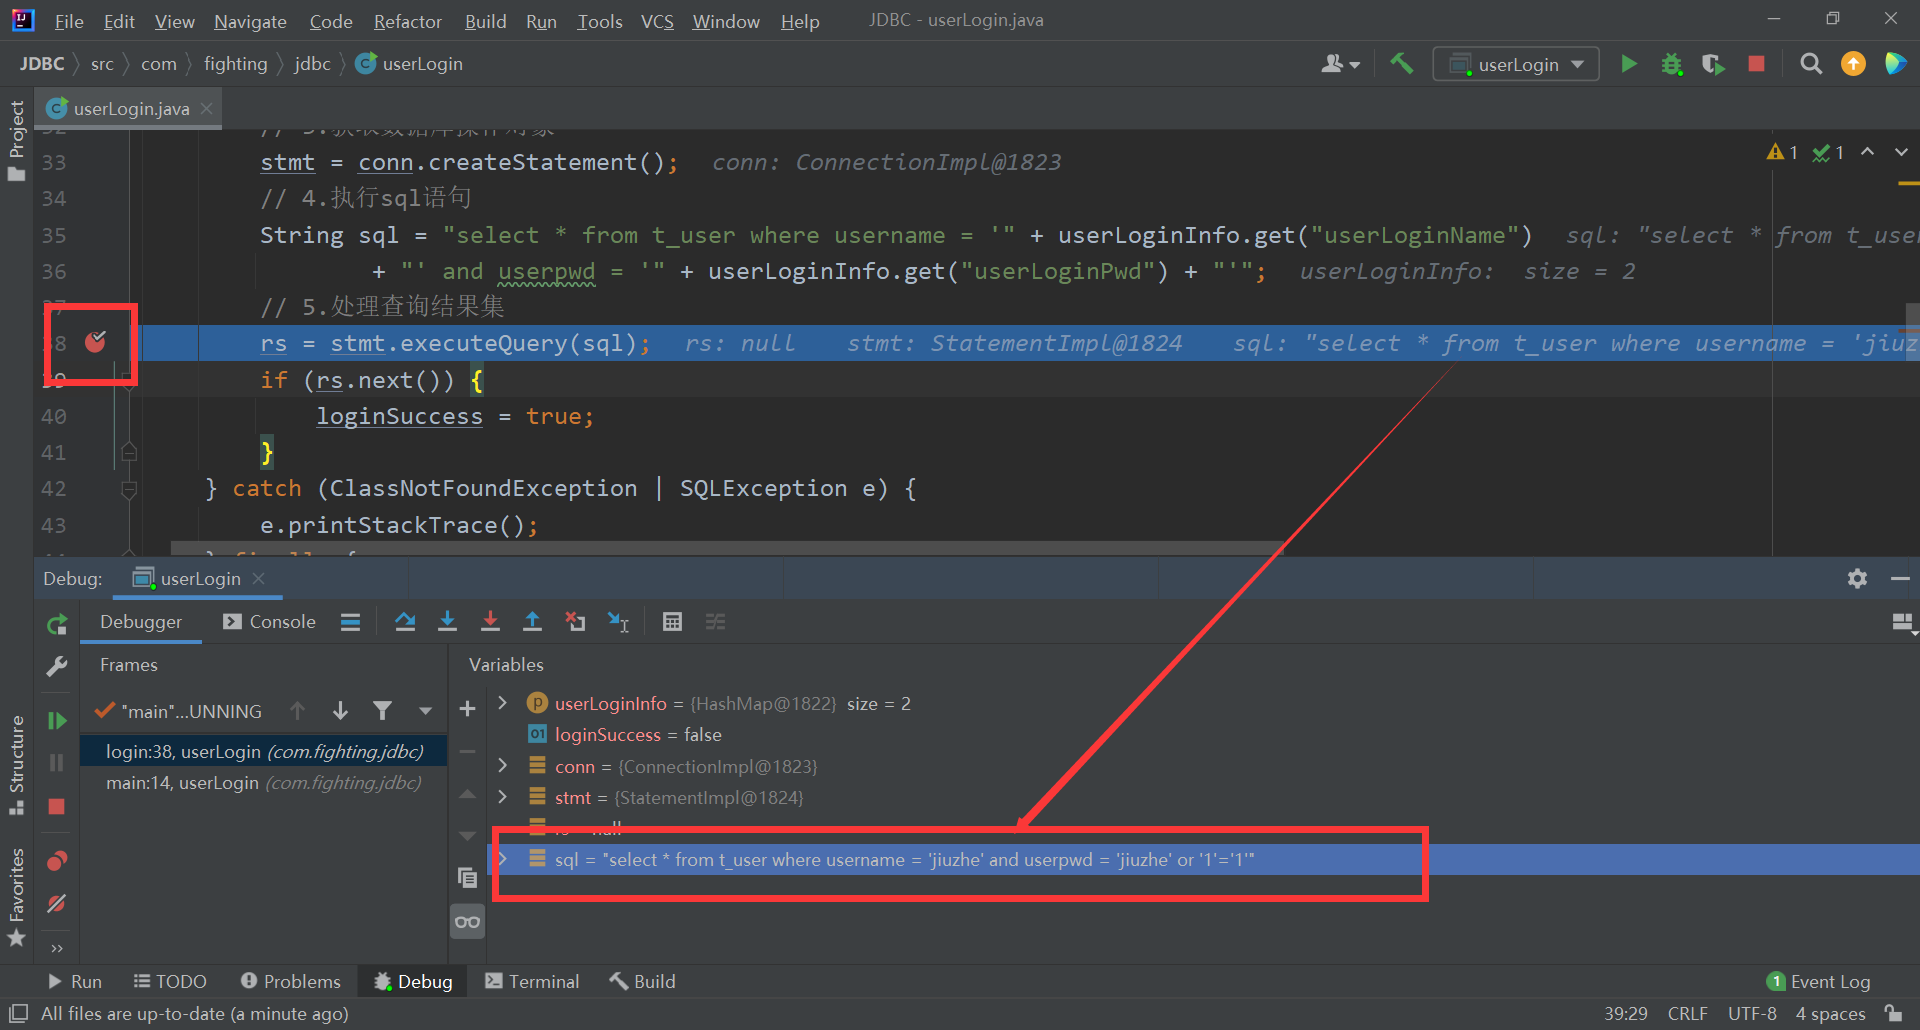Add new watch with plus icon
The image size is (1920, 1030).
pos(467,709)
